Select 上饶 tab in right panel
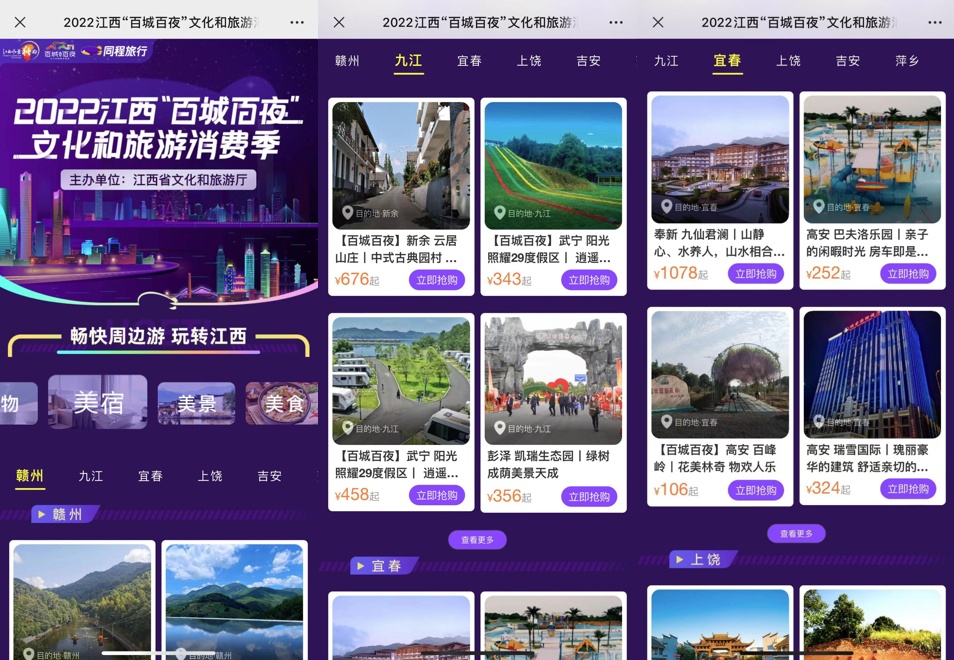This screenshot has width=954, height=660. pos(788,61)
